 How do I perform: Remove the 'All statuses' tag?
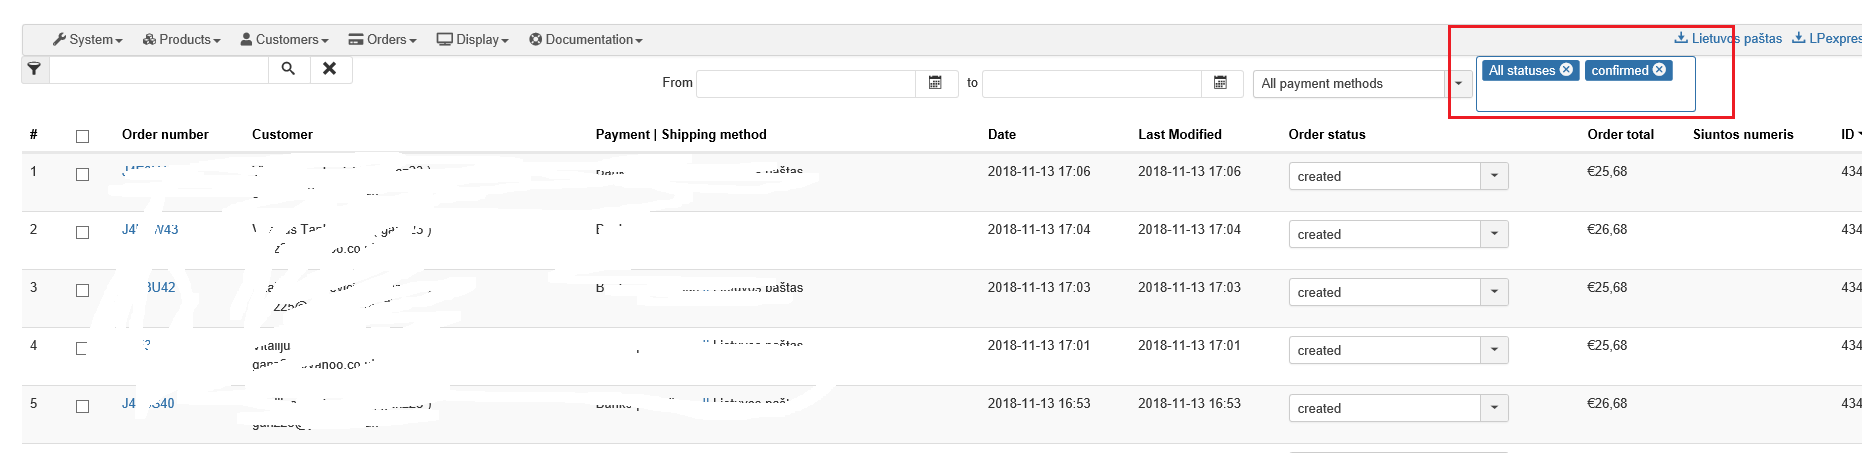(x=1567, y=70)
